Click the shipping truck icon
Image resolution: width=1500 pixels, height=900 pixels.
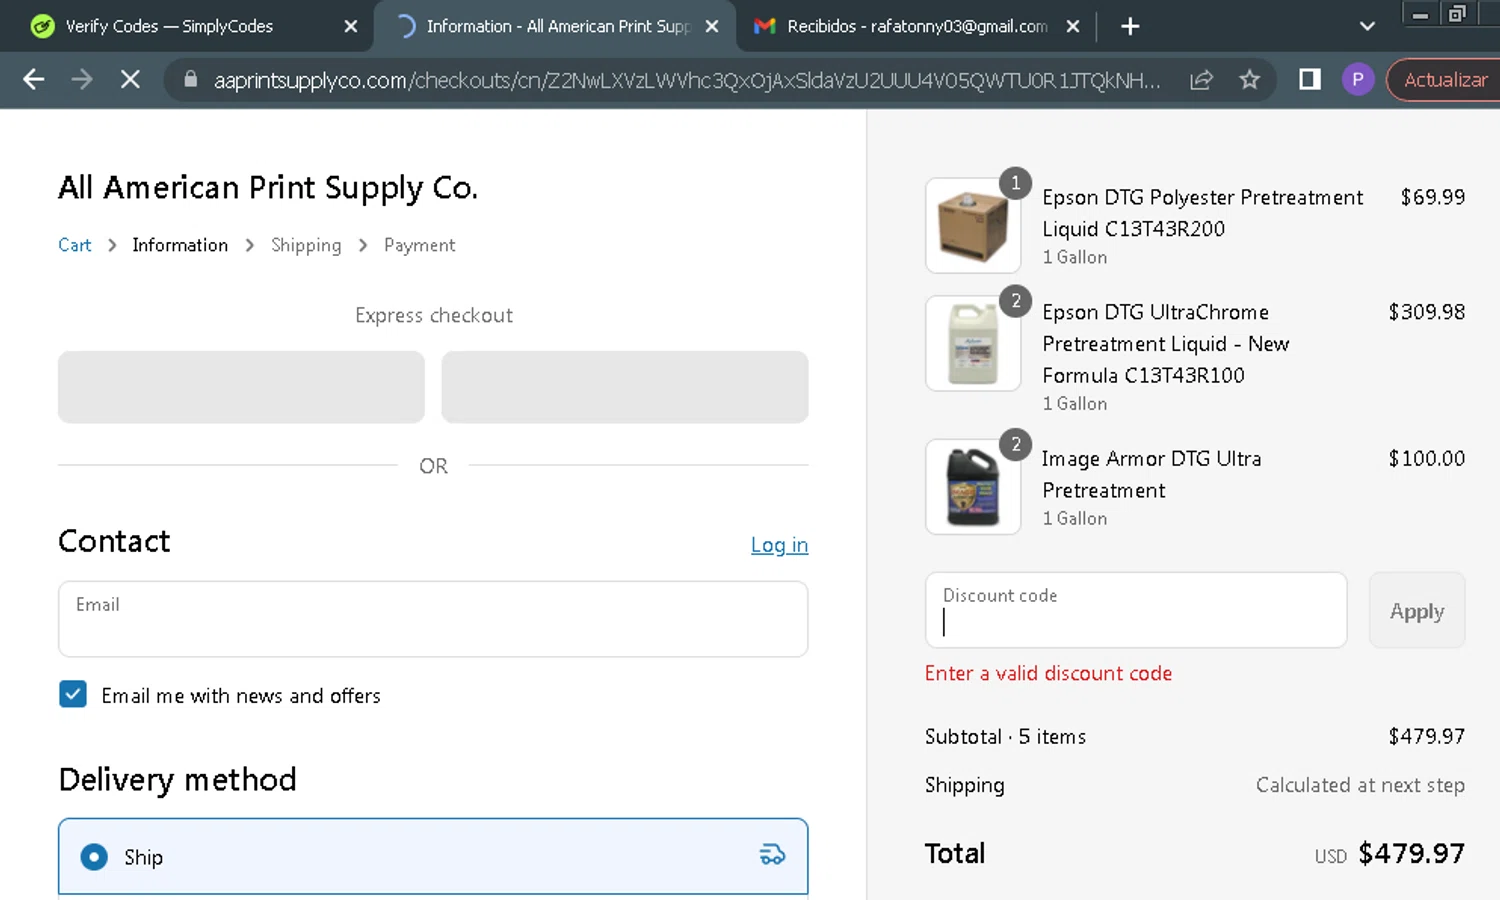(772, 855)
